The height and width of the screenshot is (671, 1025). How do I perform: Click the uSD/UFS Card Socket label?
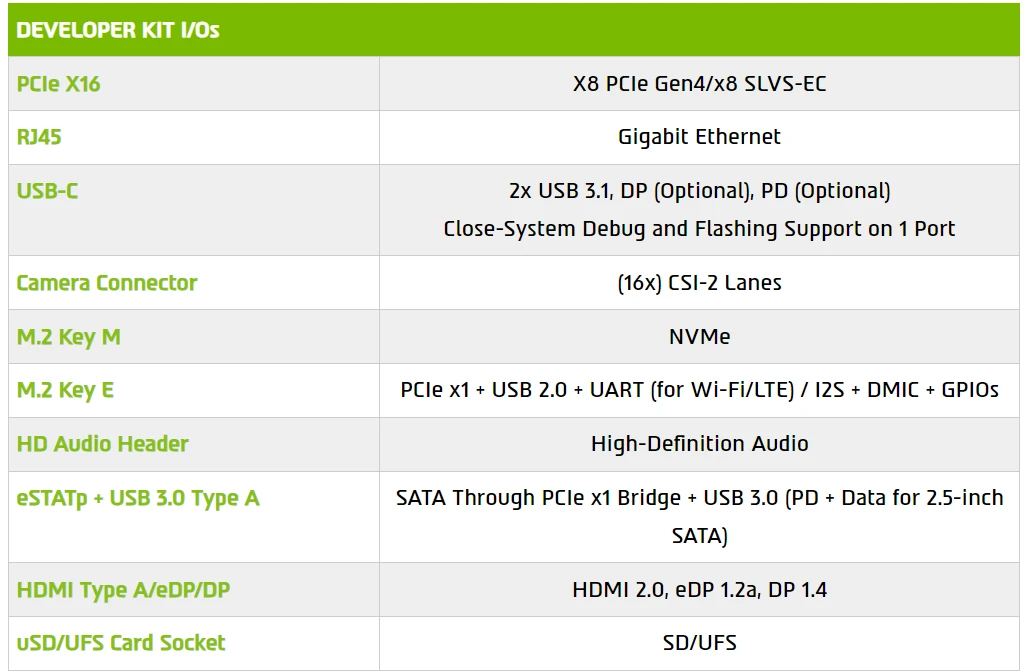click(121, 643)
